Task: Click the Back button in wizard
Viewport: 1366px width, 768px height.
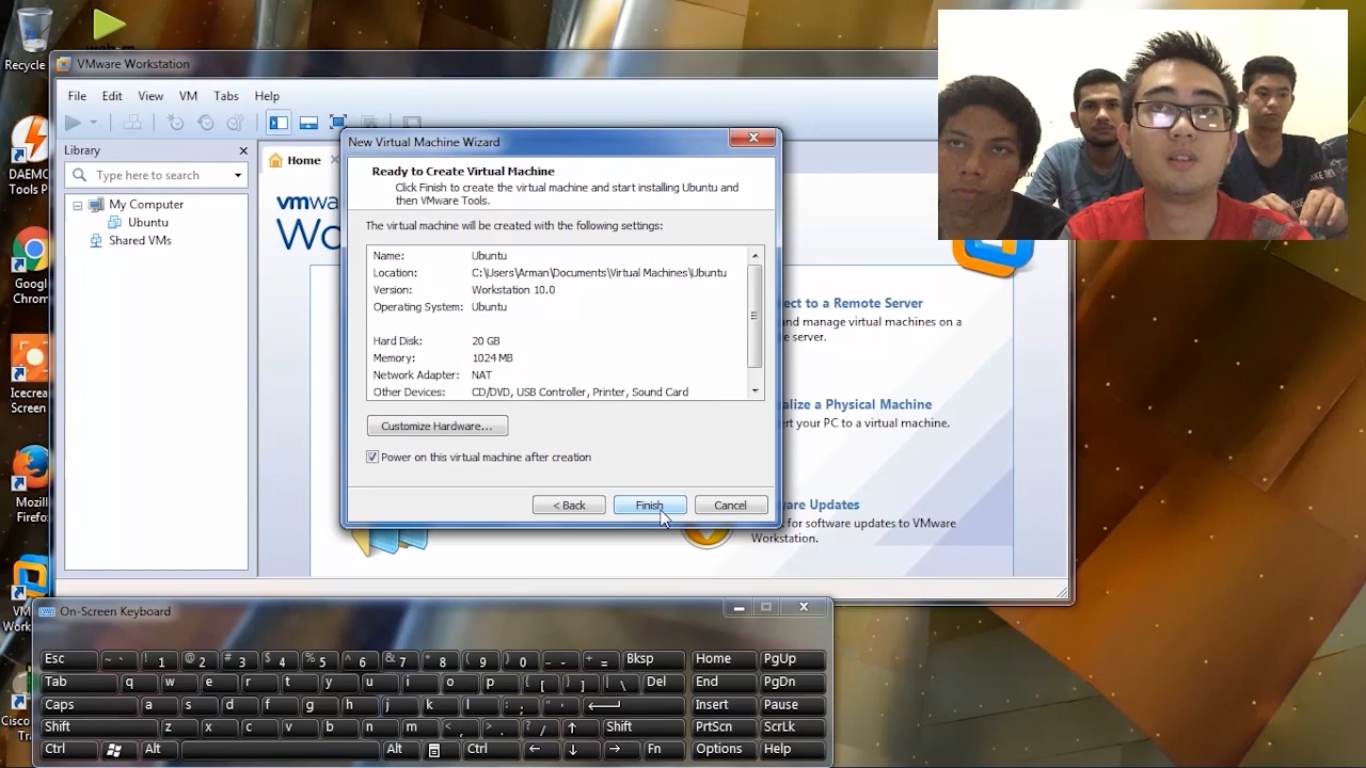Action: click(x=569, y=505)
